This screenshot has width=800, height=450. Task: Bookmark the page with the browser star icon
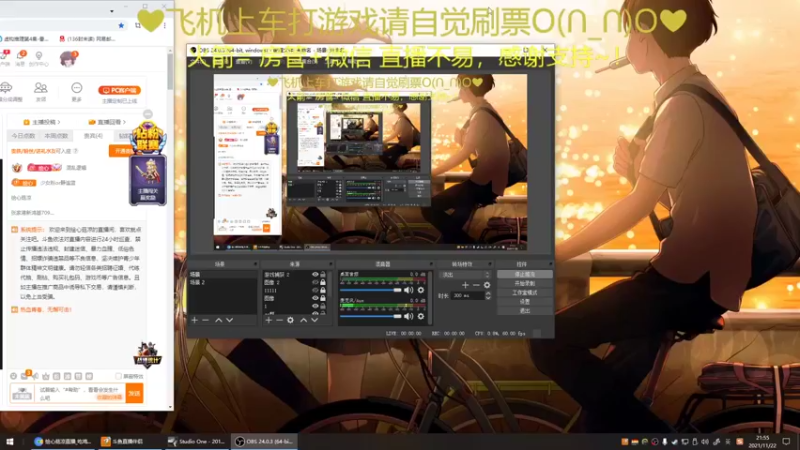(x=121, y=25)
